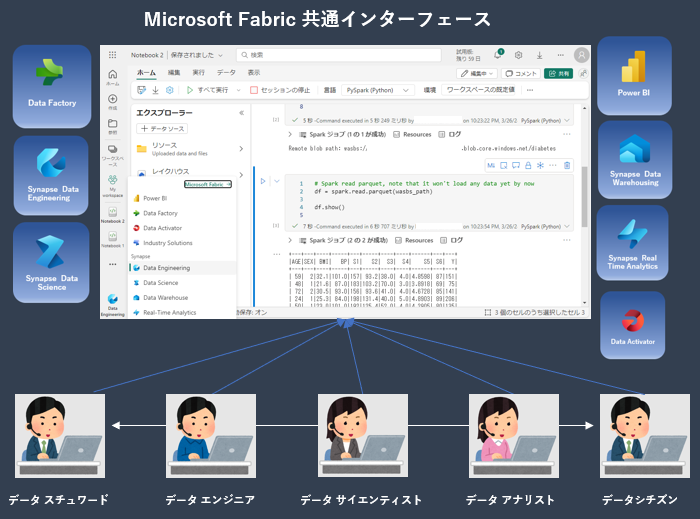
Task: Select the データ ribbon tab
Action: coord(226,72)
